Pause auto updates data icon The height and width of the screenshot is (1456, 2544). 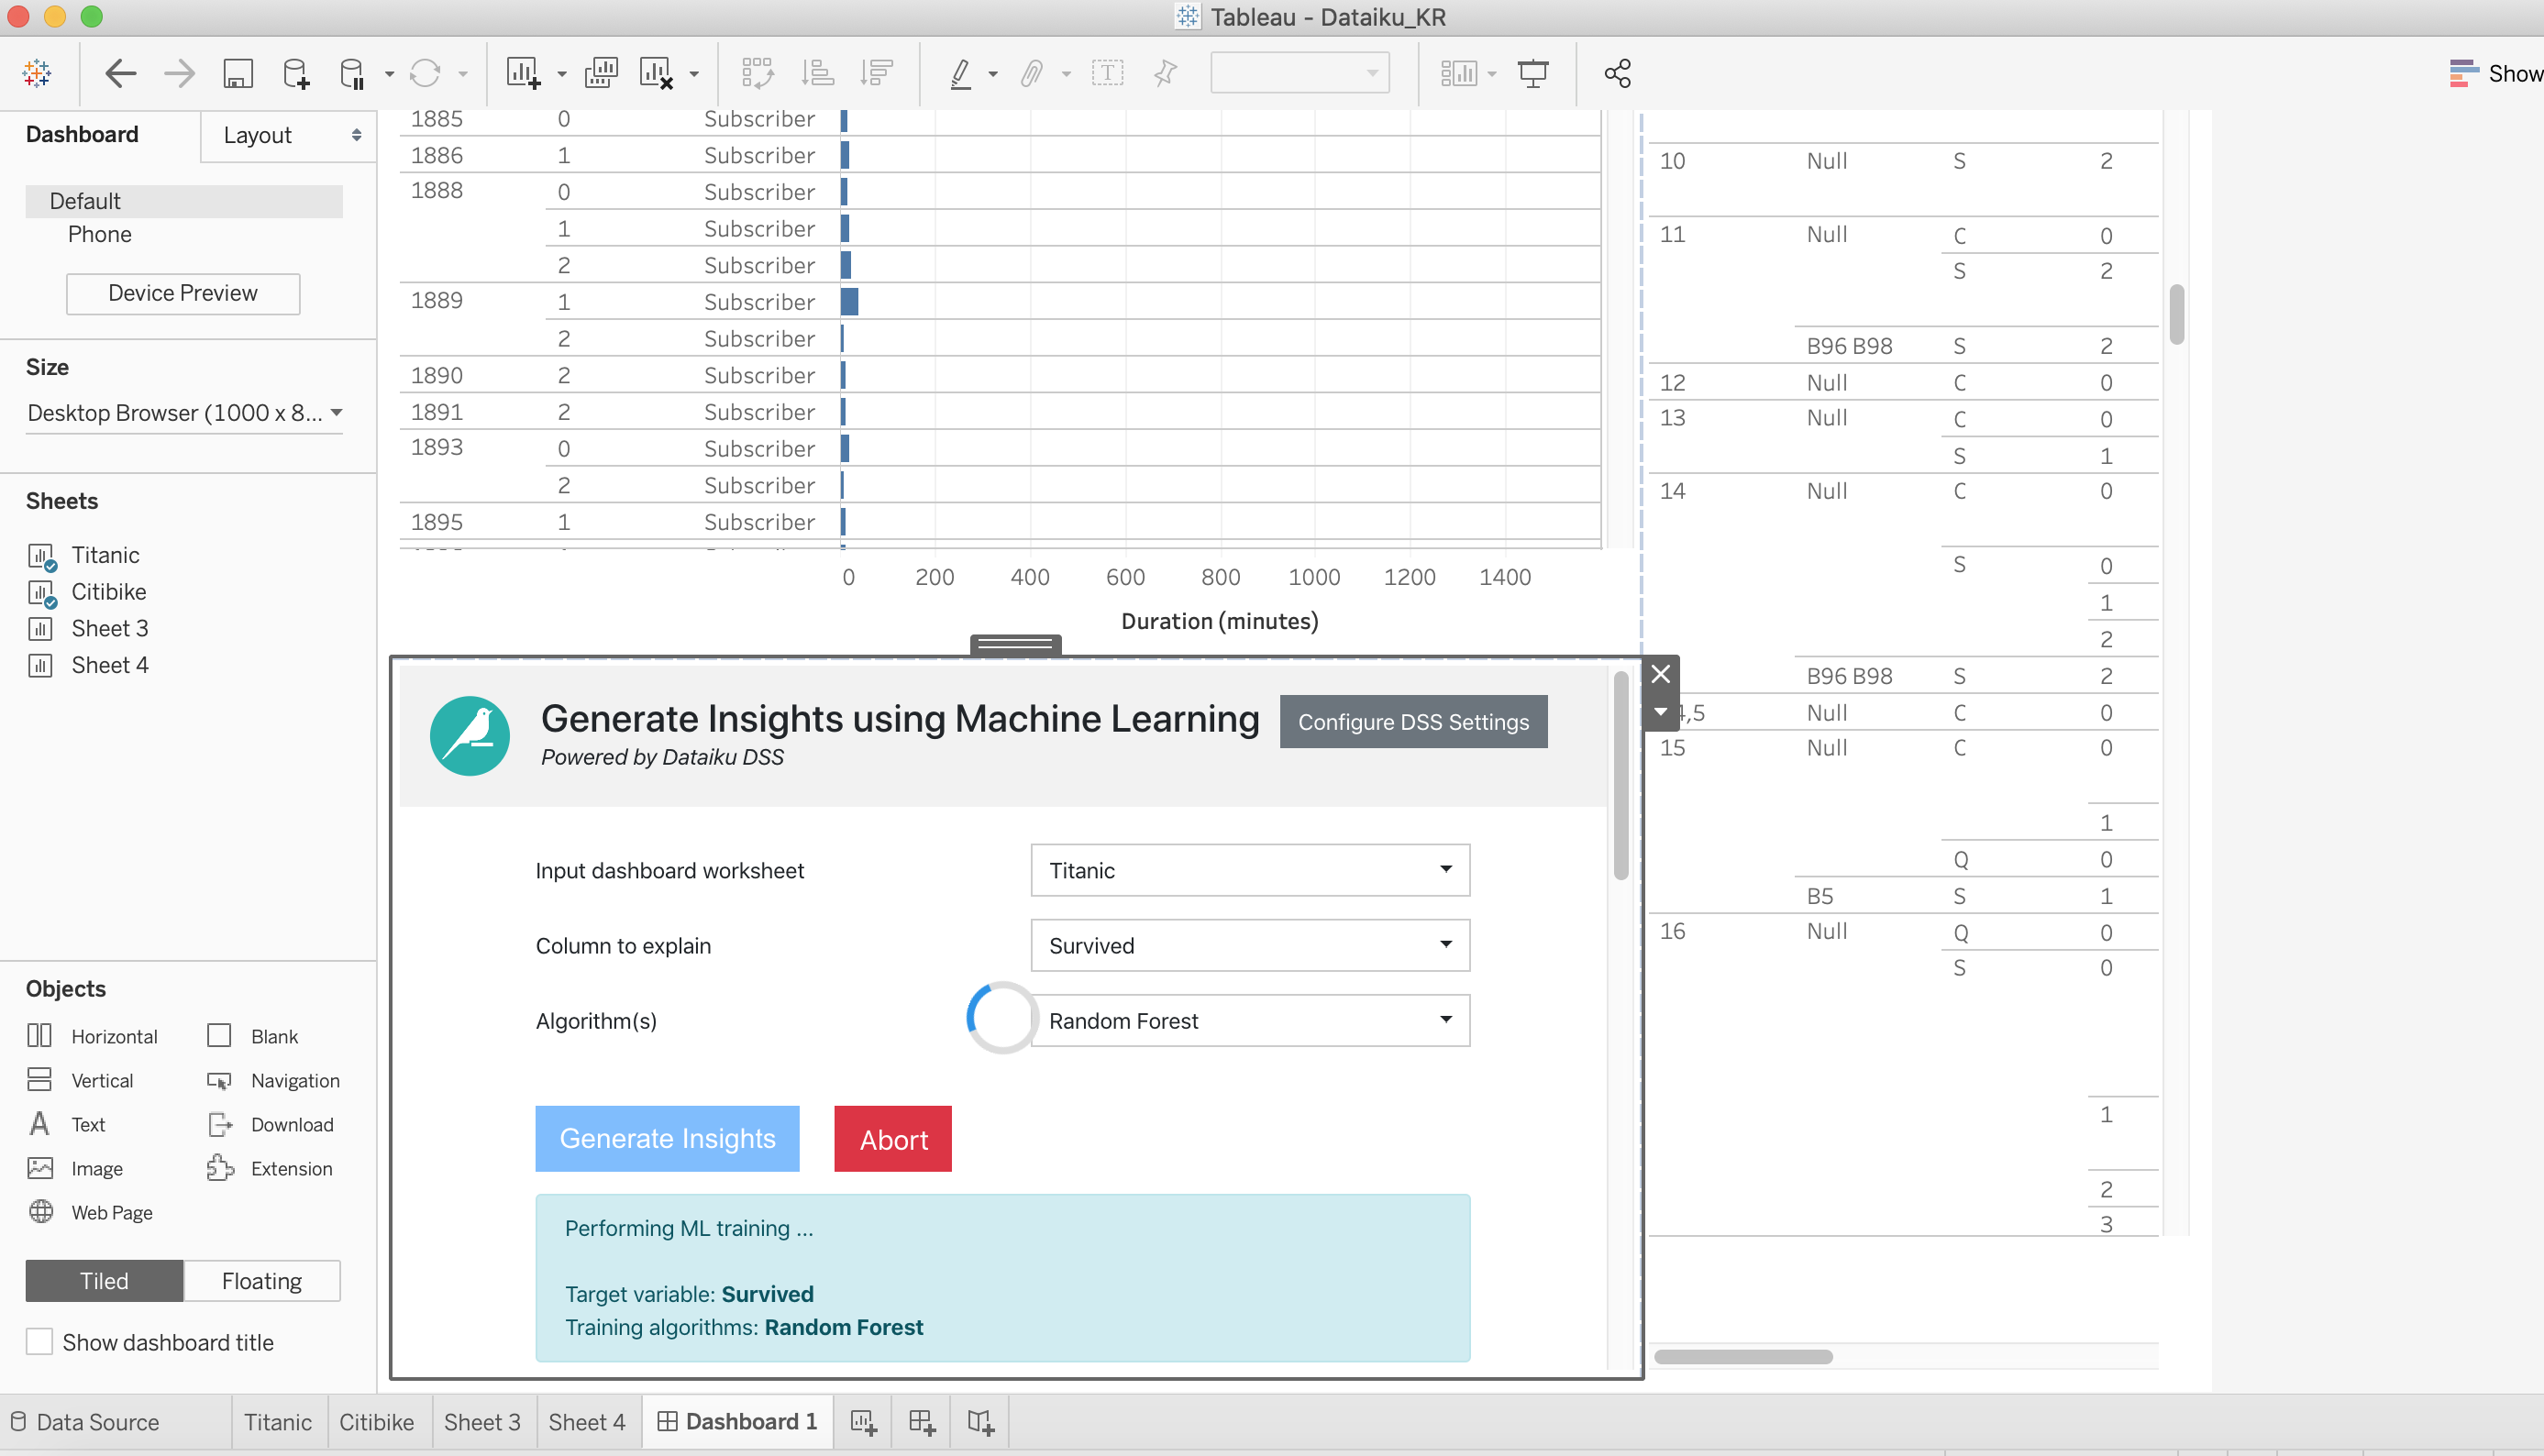click(352, 73)
